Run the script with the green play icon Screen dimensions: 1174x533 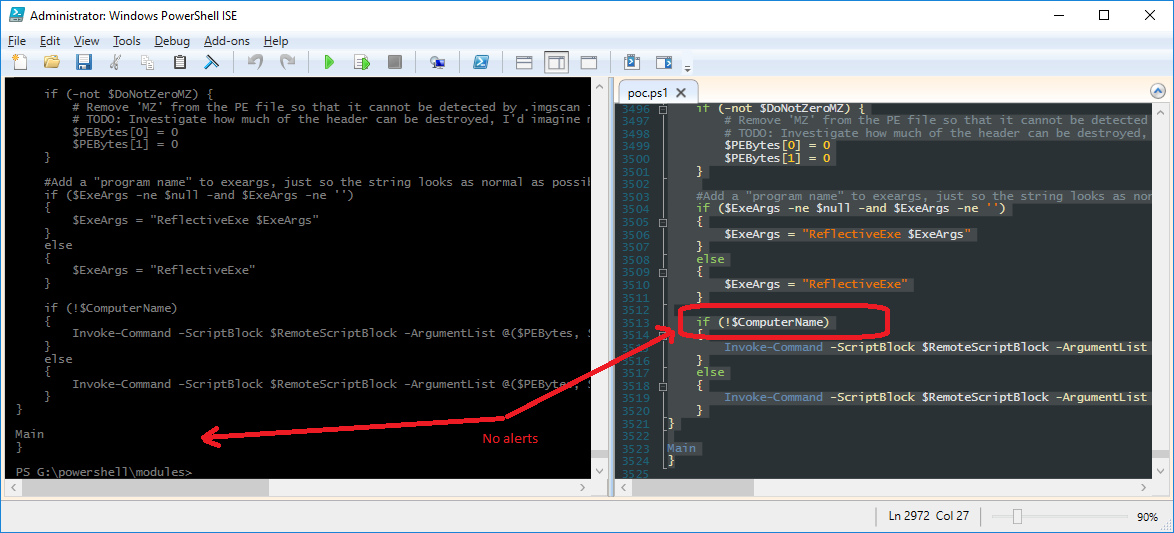coord(329,62)
